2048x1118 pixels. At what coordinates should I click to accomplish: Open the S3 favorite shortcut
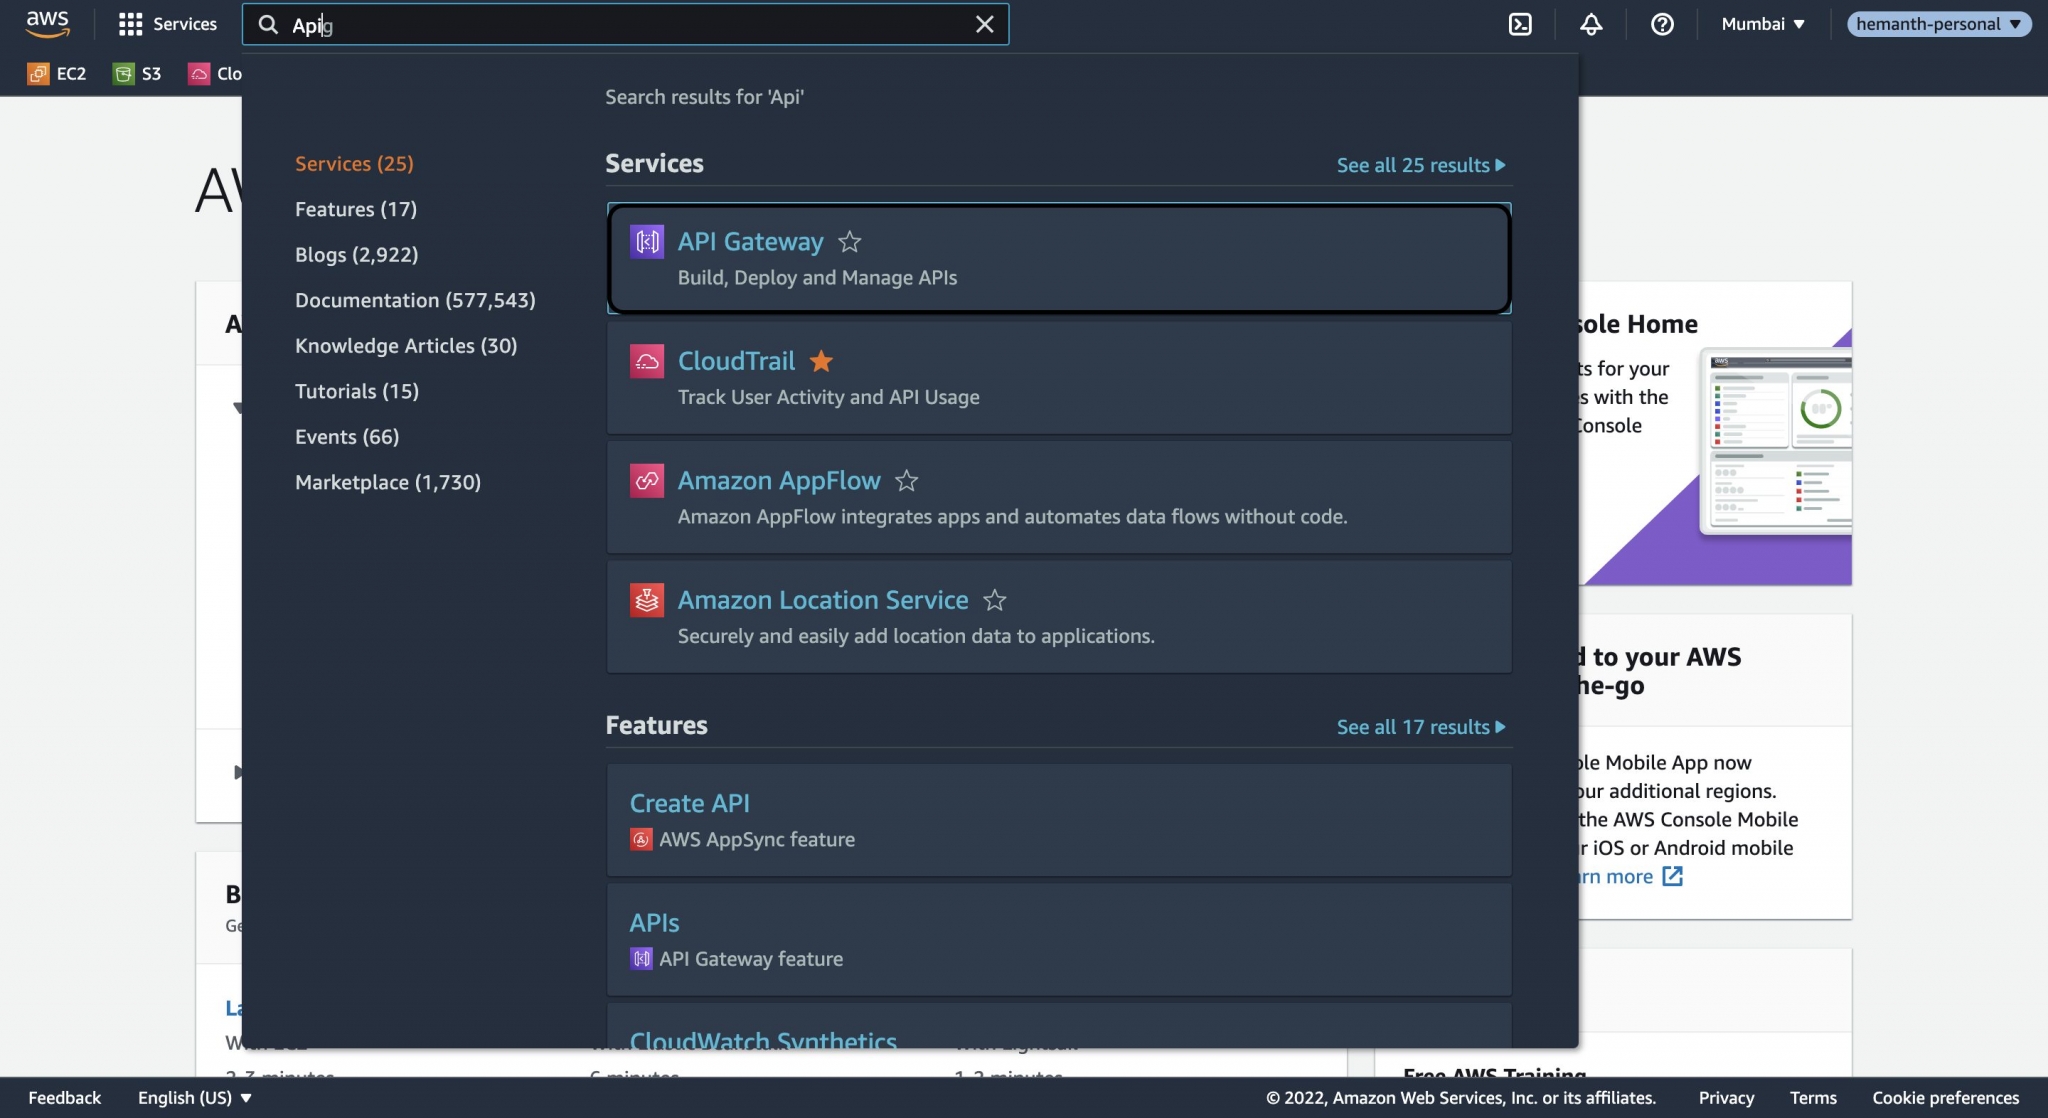coord(137,73)
